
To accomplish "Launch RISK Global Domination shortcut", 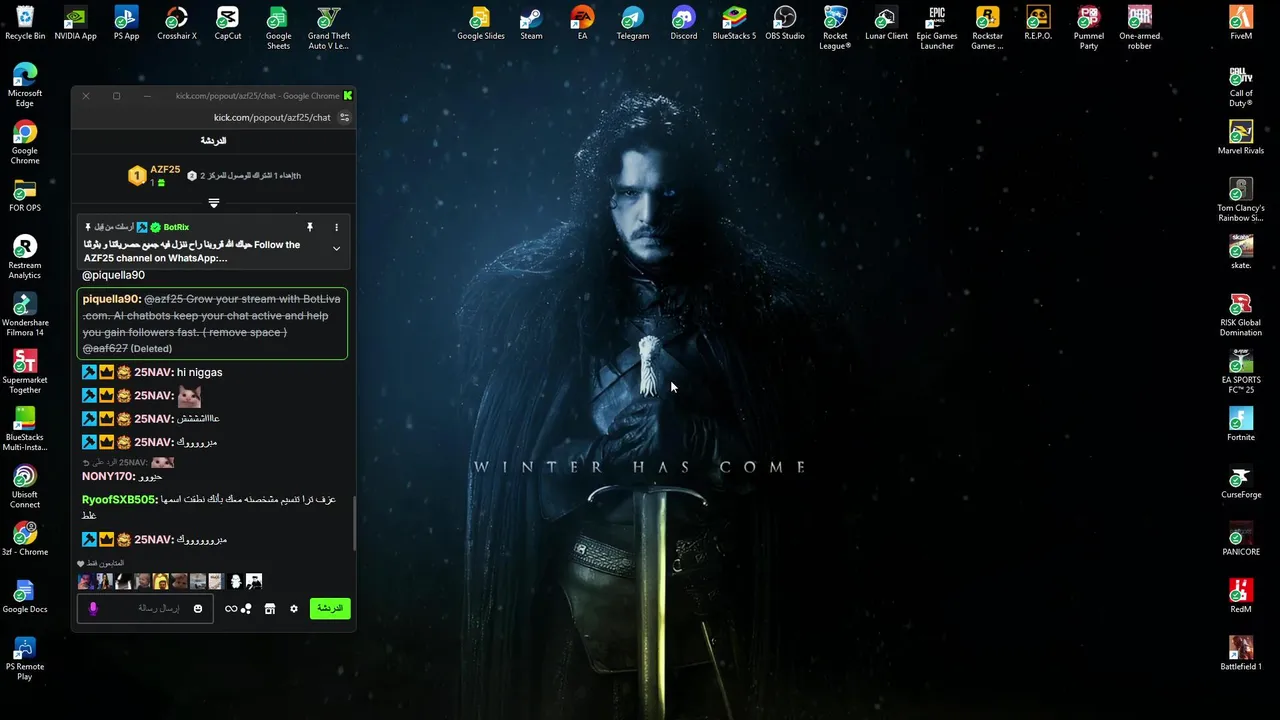I will point(1241,314).
